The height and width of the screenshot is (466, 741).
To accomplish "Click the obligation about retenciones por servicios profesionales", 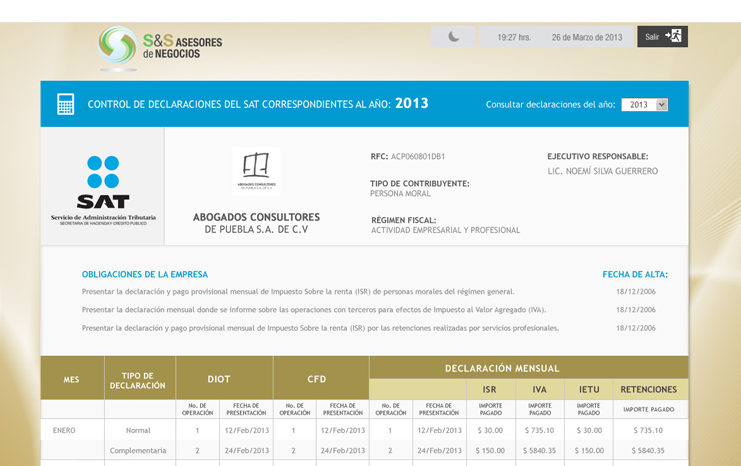I will pos(320,328).
